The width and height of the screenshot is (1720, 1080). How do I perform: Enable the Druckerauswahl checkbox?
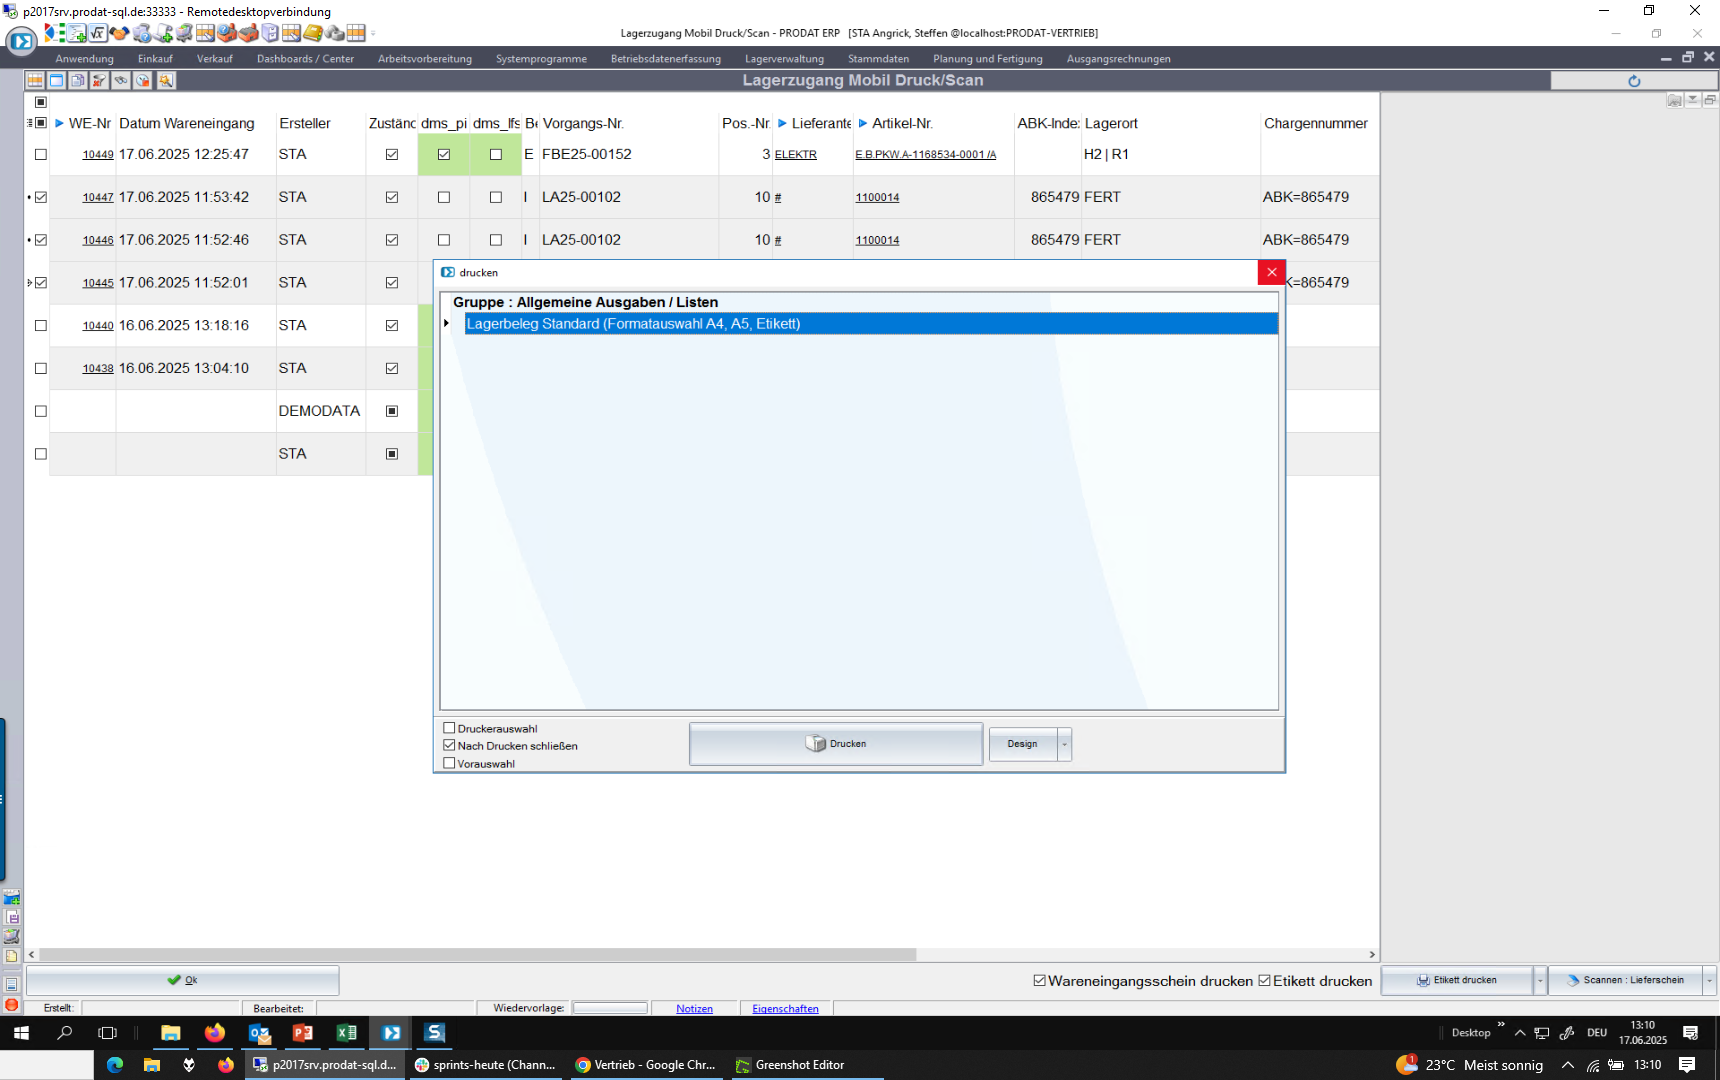point(449,728)
